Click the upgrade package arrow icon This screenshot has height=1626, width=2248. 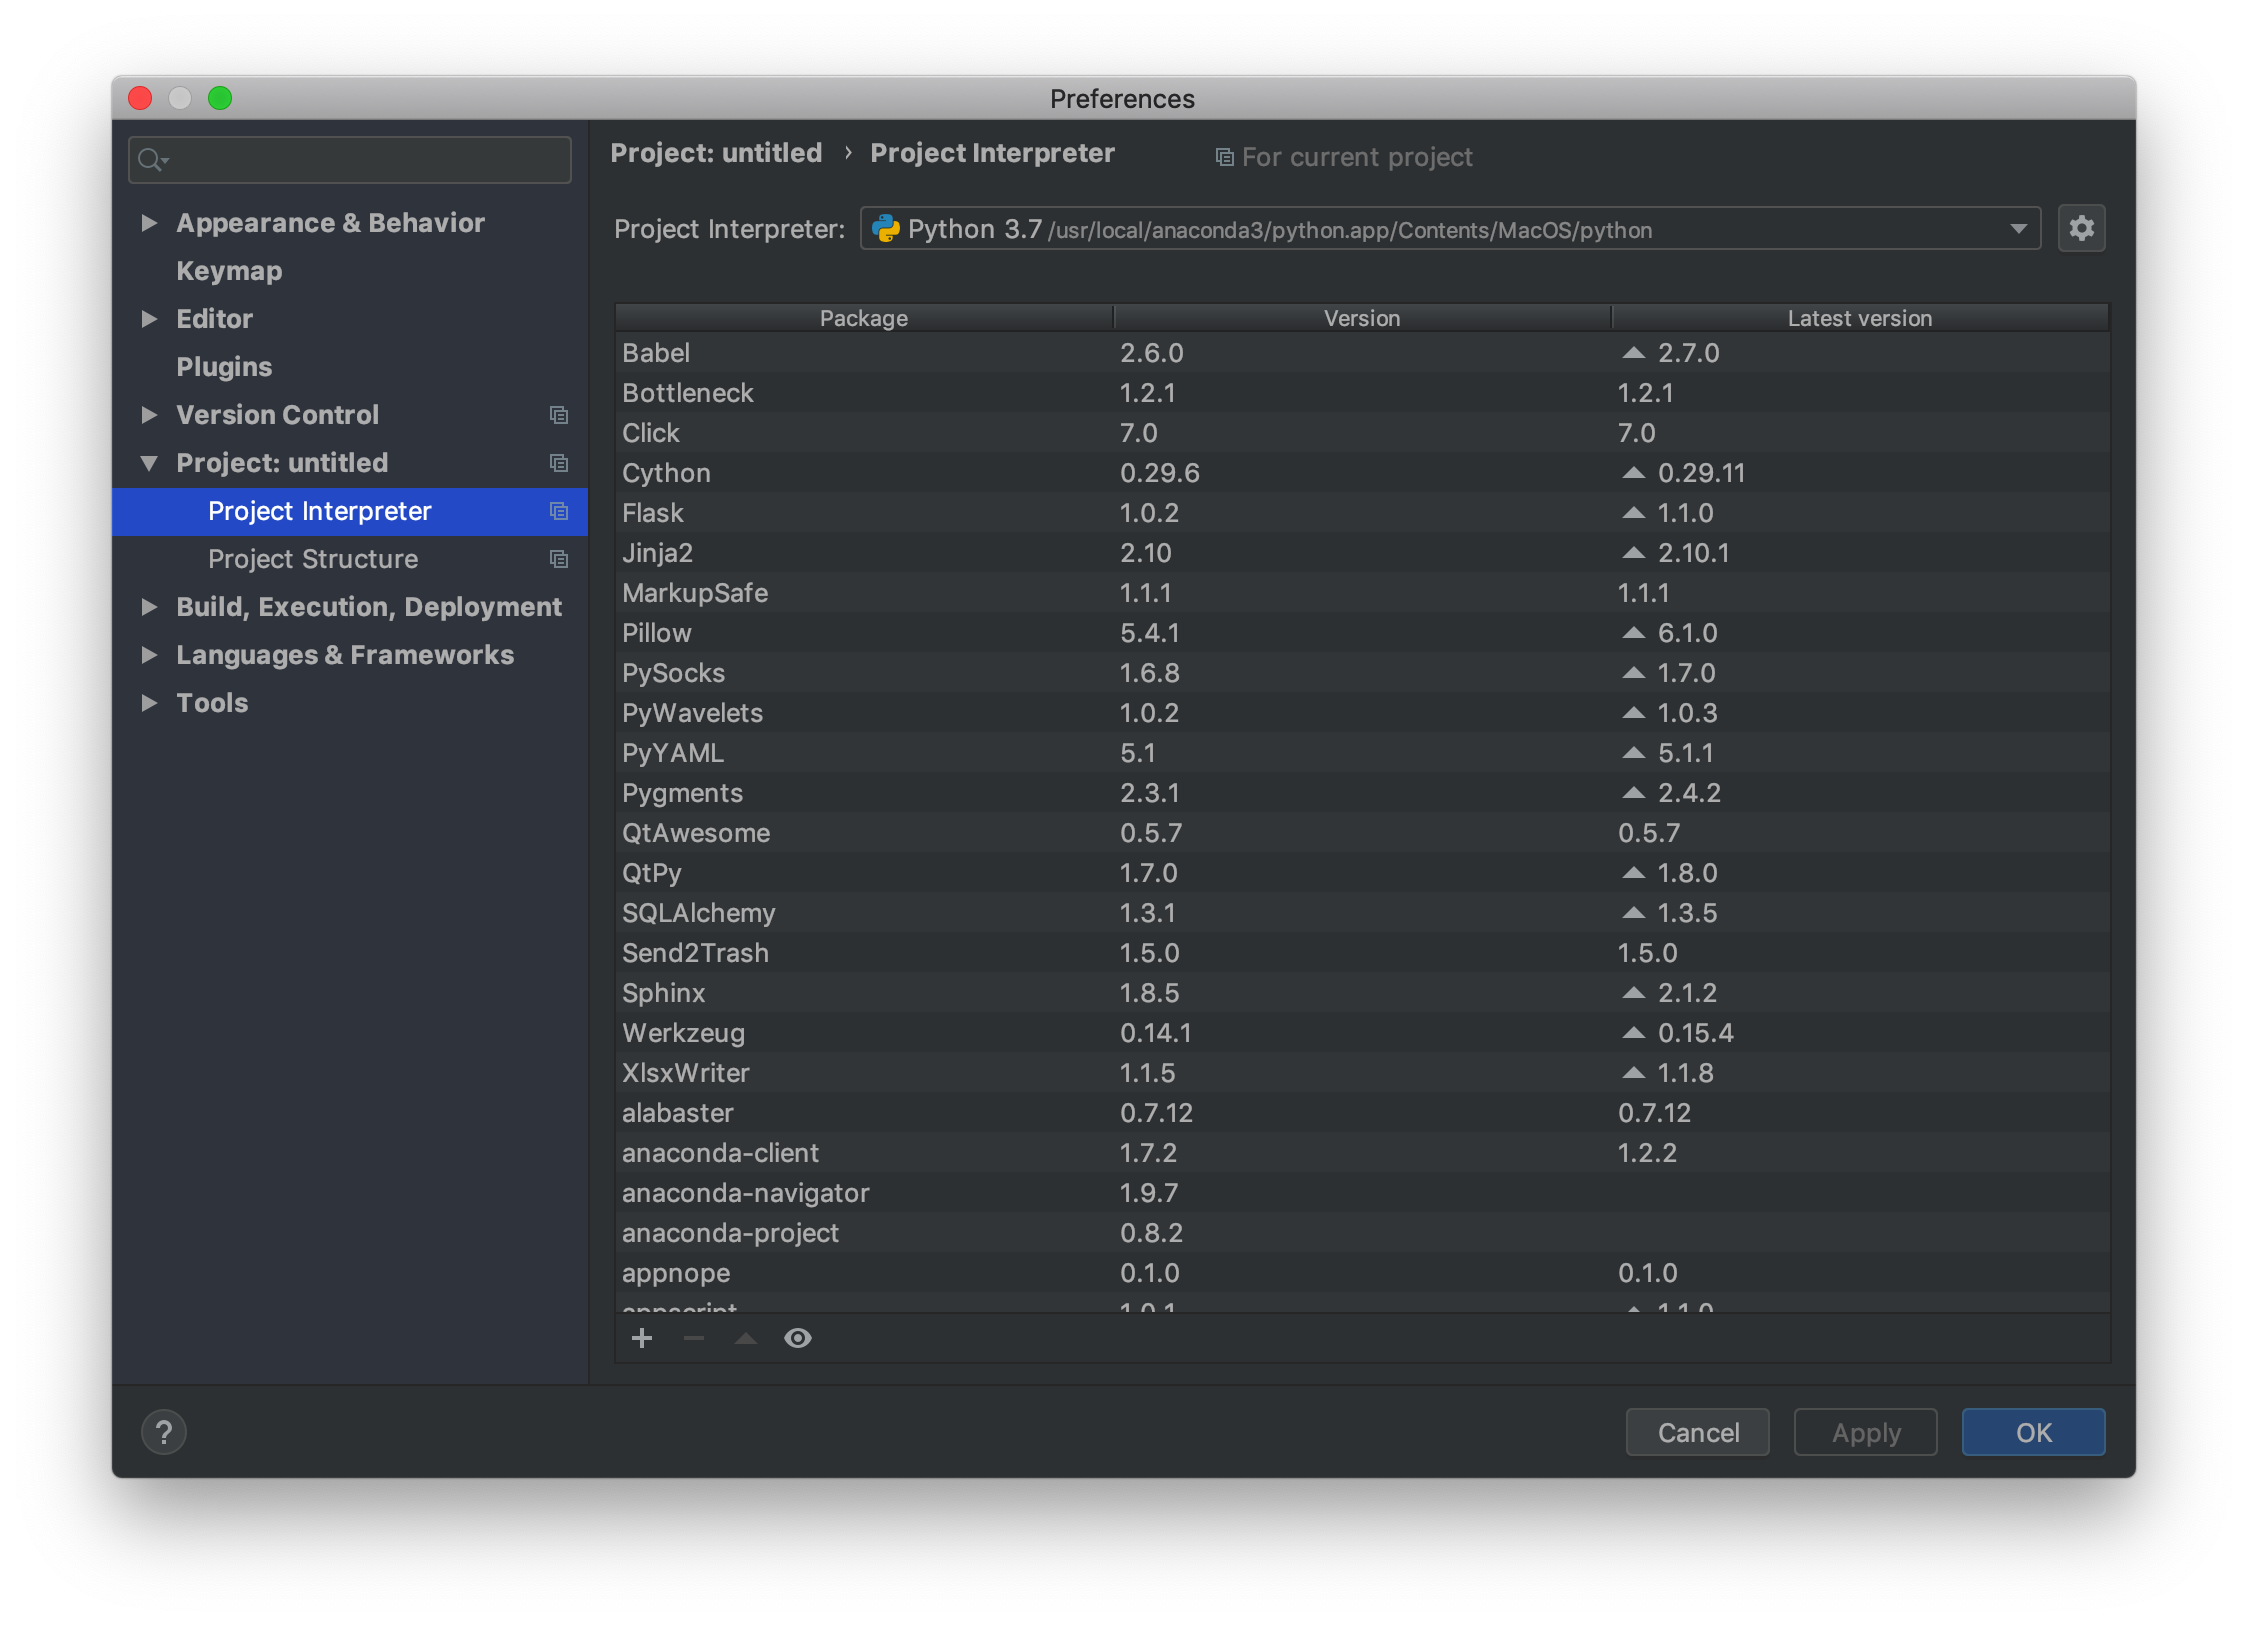point(745,1338)
